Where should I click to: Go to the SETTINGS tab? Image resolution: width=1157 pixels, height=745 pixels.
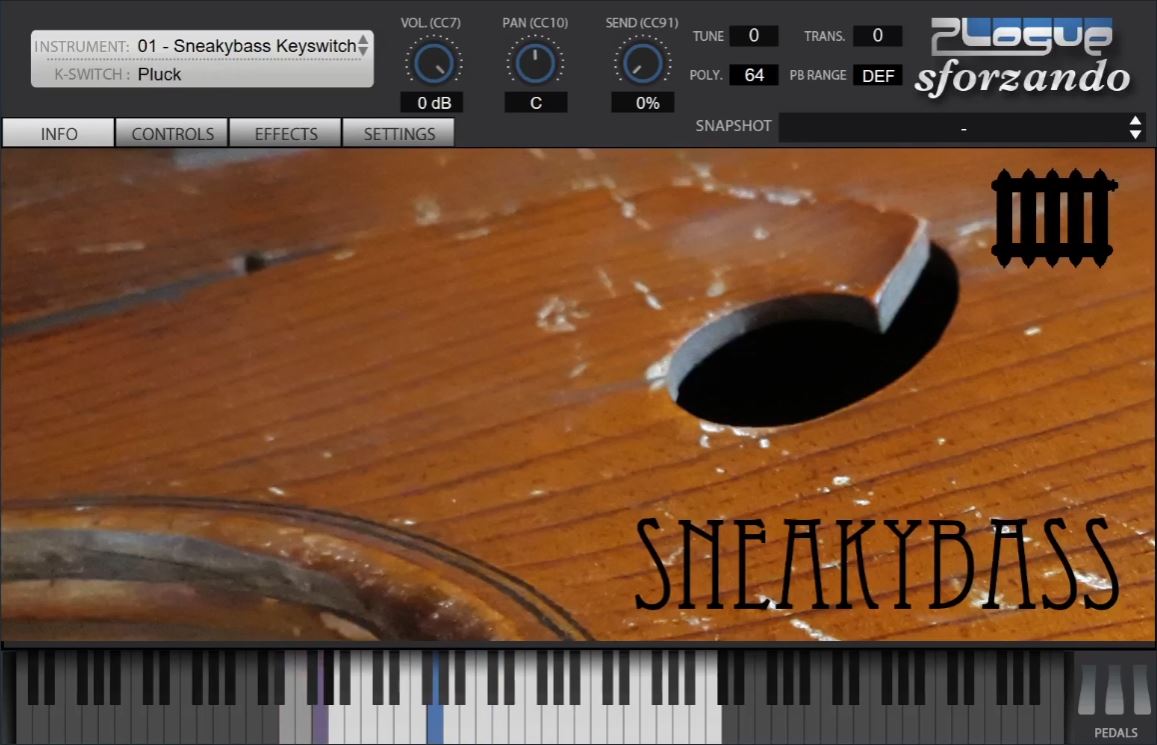coord(399,134)
